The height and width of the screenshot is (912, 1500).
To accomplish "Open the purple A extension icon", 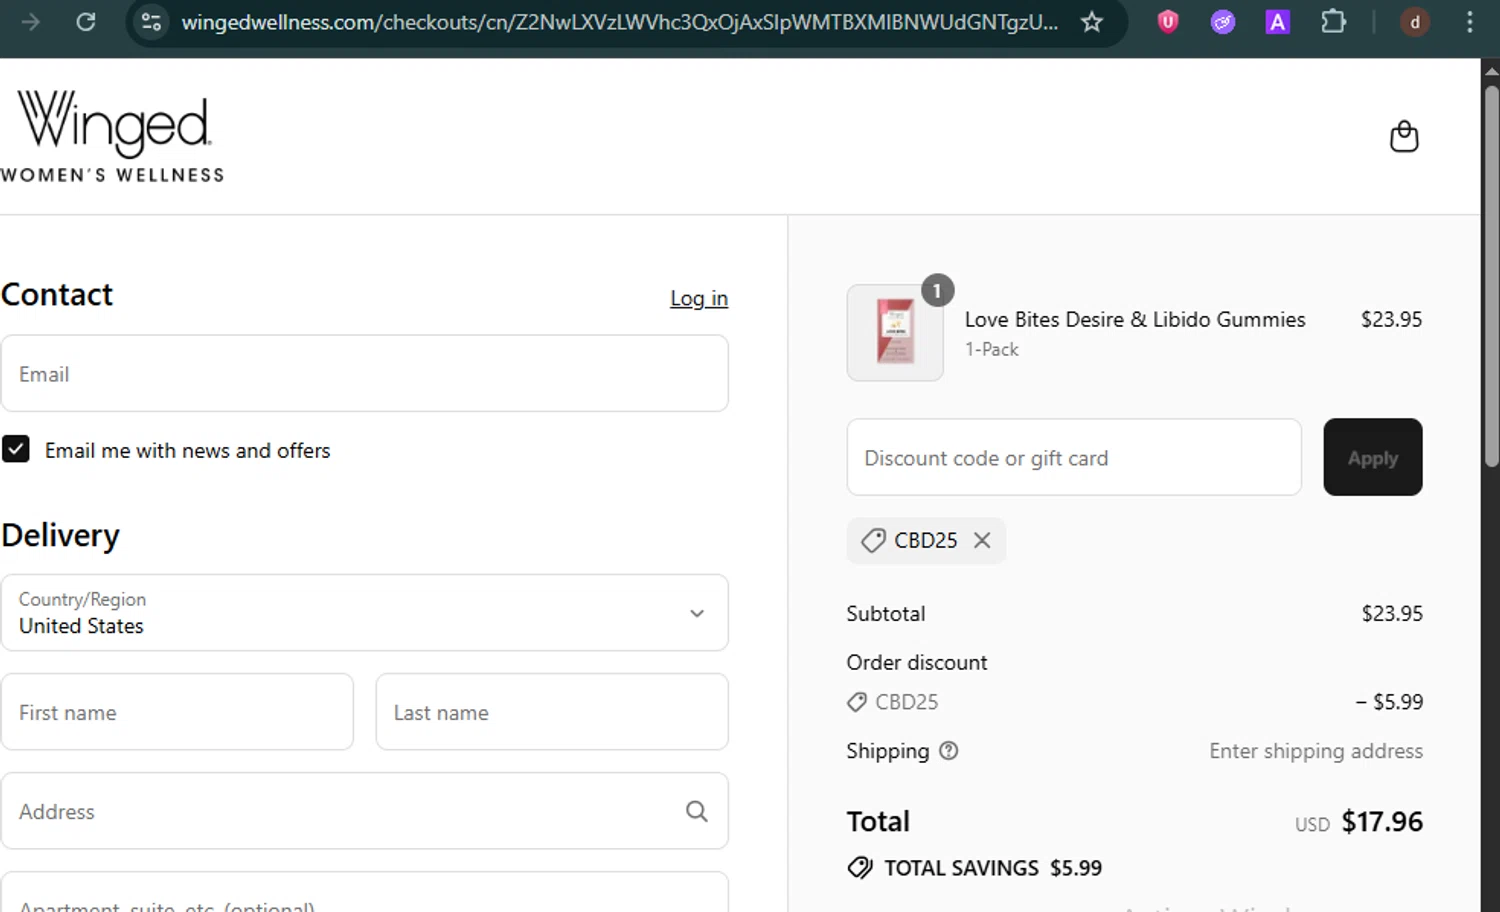I will pyautogui.click(x=1277, y=21).
